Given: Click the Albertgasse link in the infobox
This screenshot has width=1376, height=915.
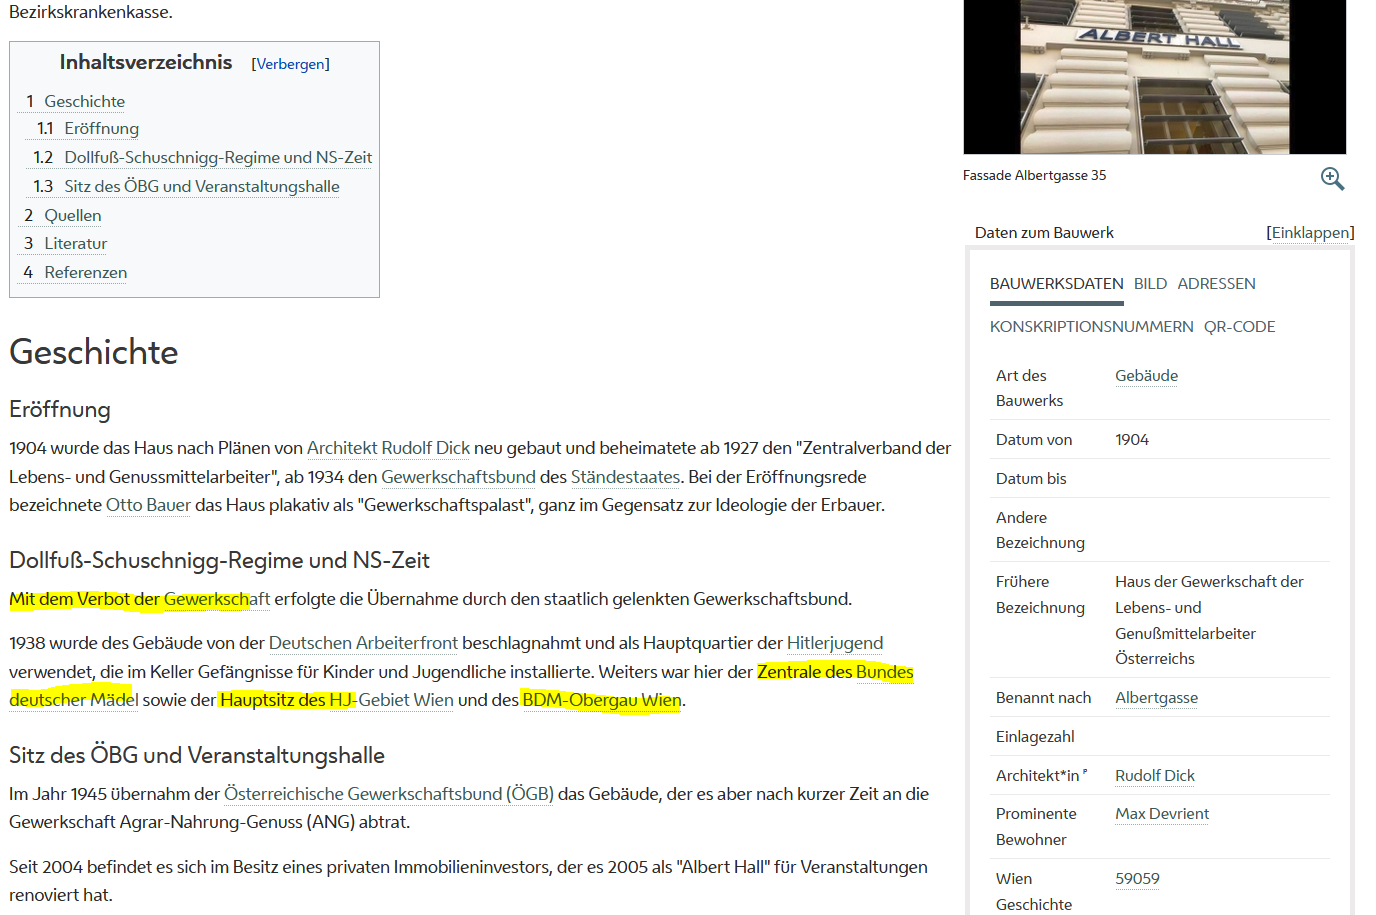Looking at the screenshot, I should click(x=1156, y=698).
